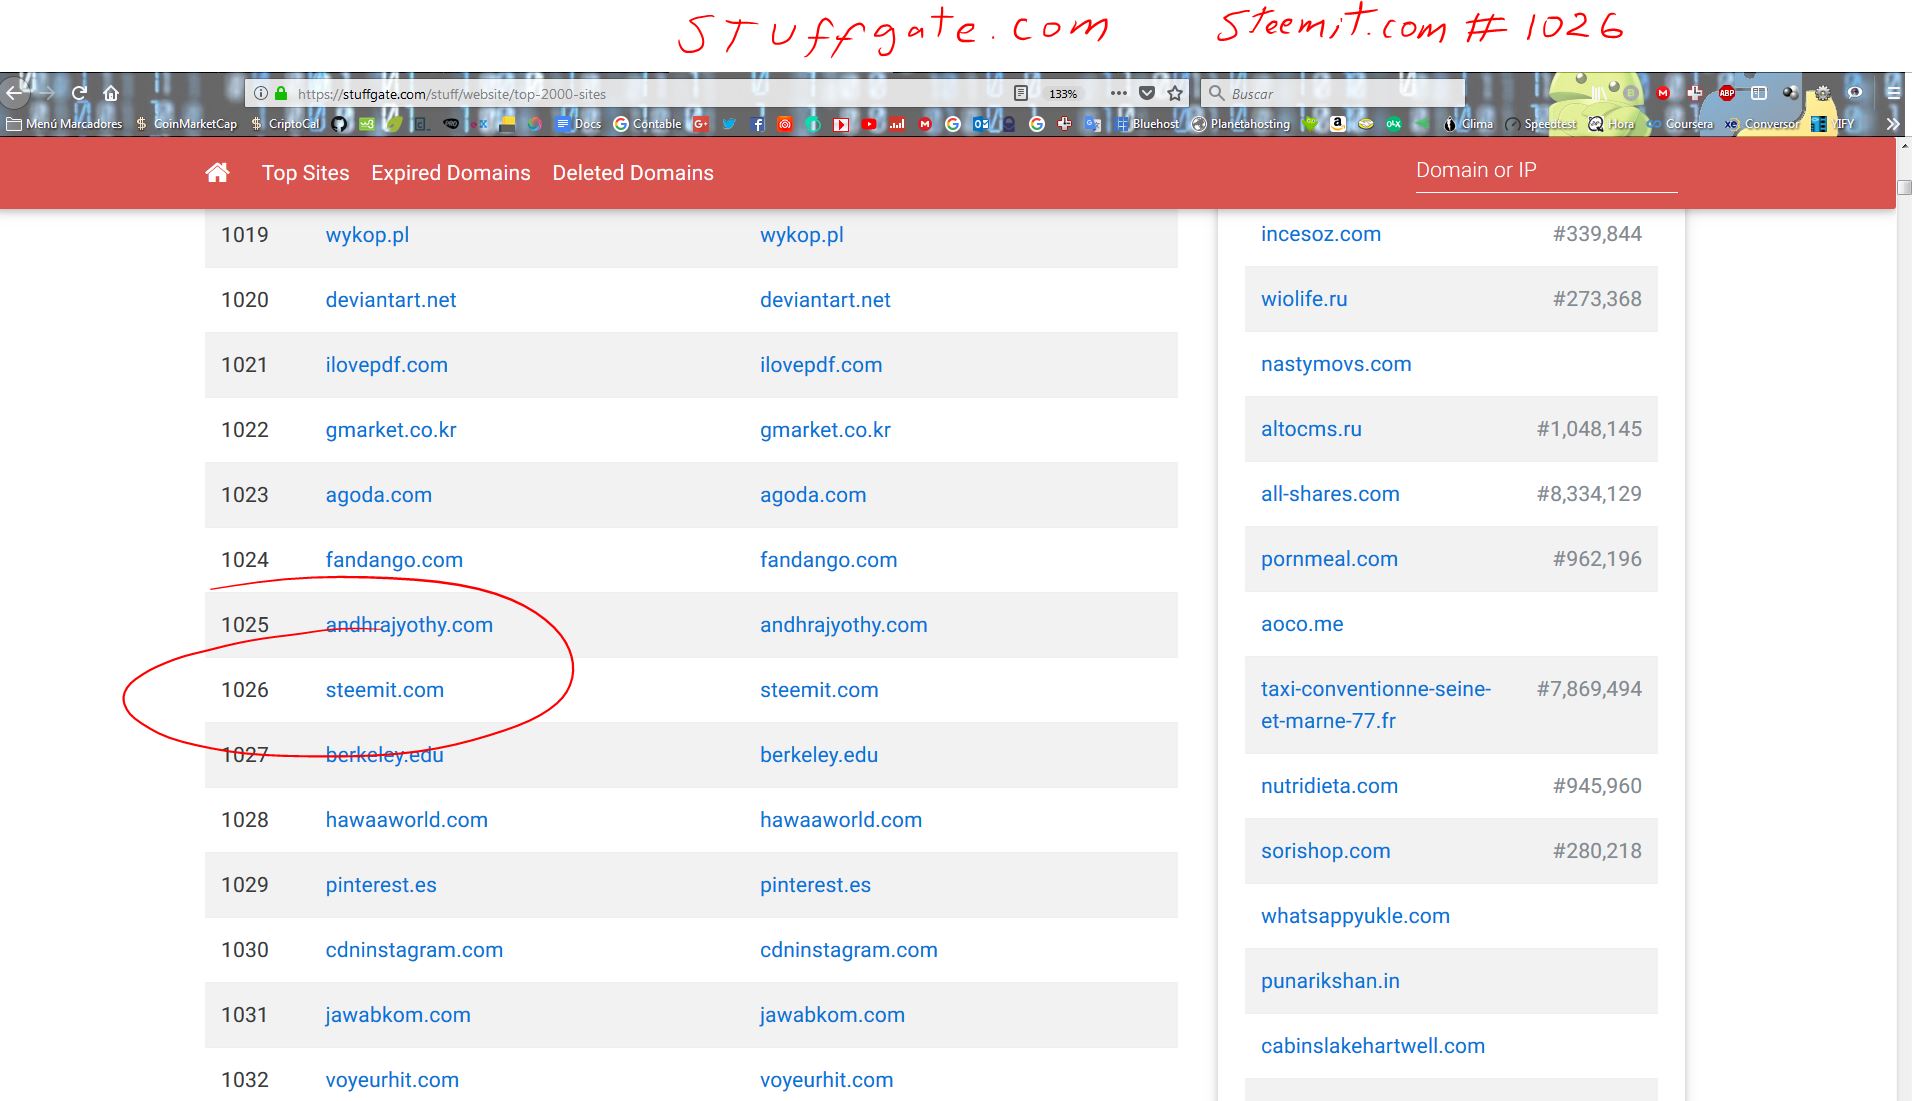Open ilovepdf.com in rank 1021 row
This screenshot has width=1912, height=1101.
tap(387, 365)
